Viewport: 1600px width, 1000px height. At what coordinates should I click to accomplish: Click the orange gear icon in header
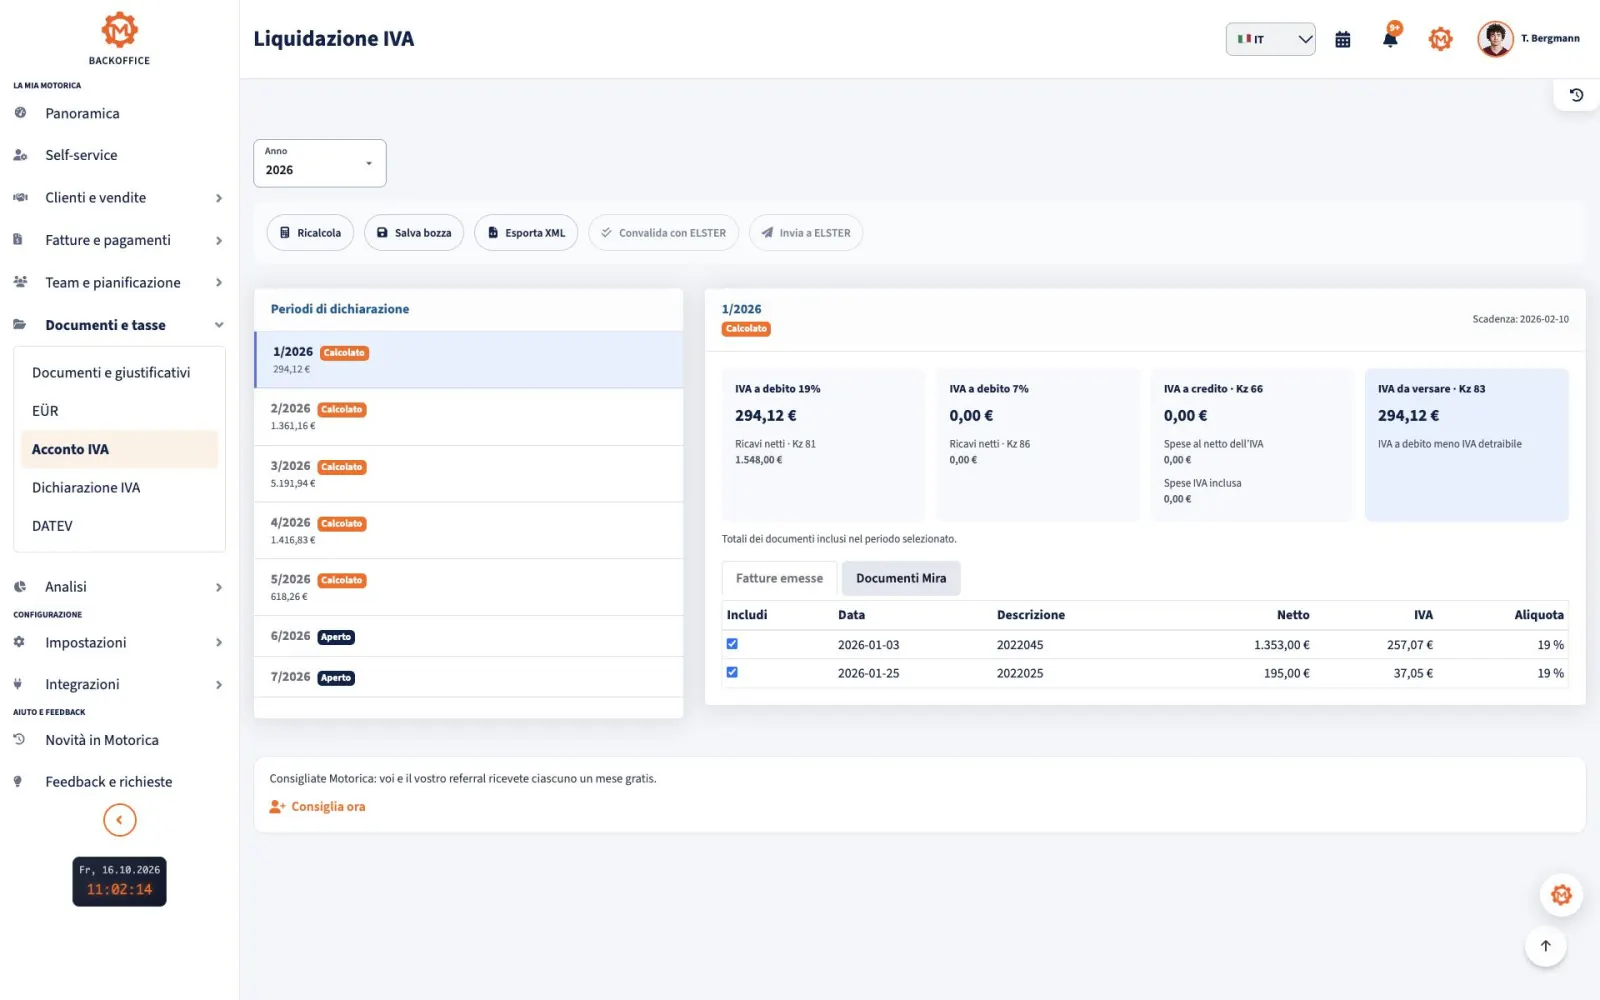click(x=1440, y=39)
